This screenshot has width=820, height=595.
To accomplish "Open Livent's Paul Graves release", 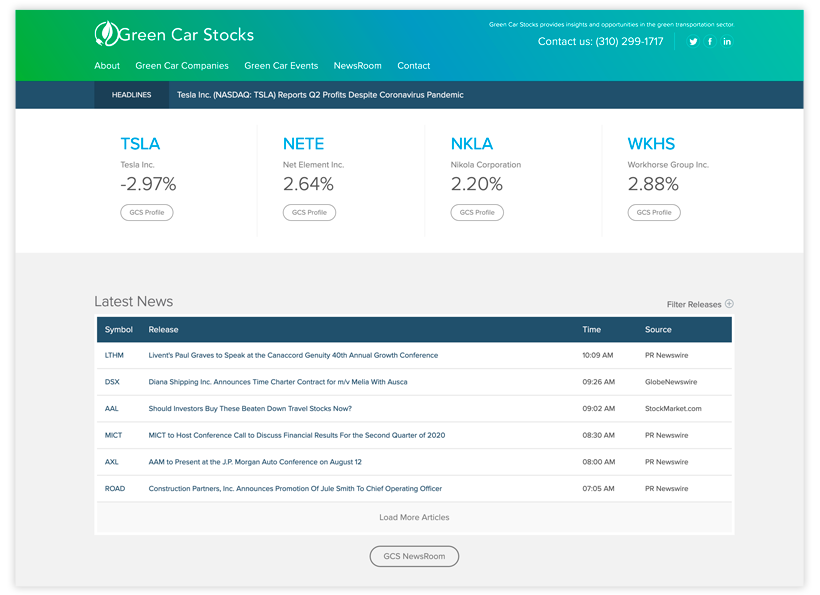I will [293, 355].
